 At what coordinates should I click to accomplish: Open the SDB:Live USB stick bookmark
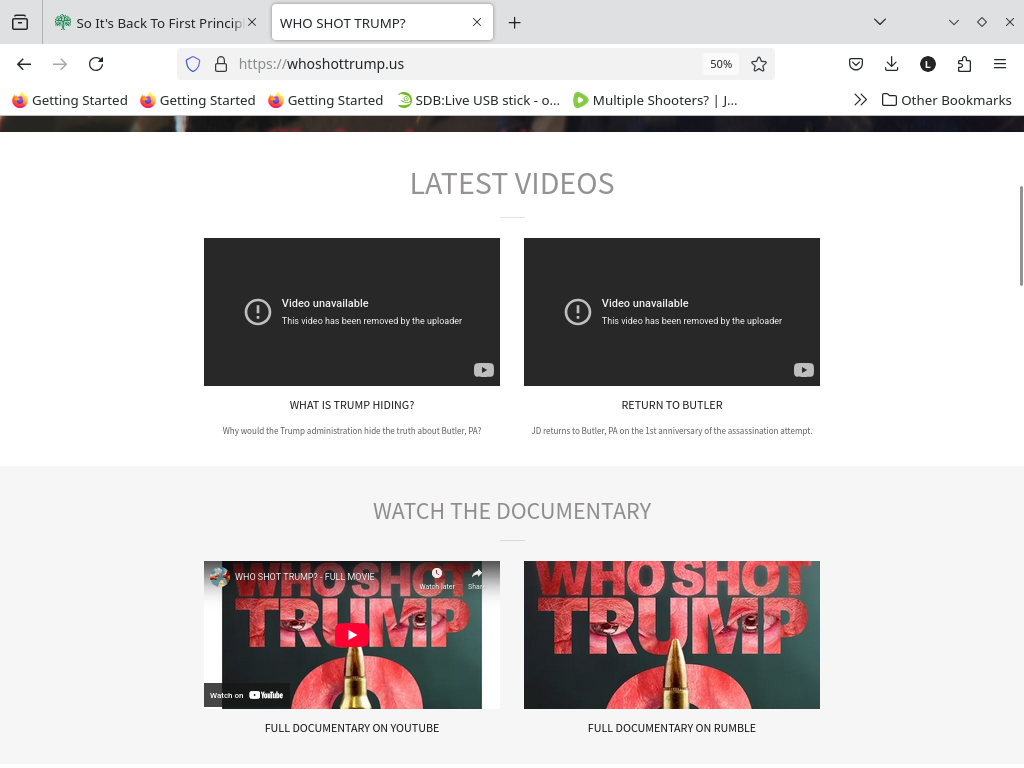pos(479,100)
